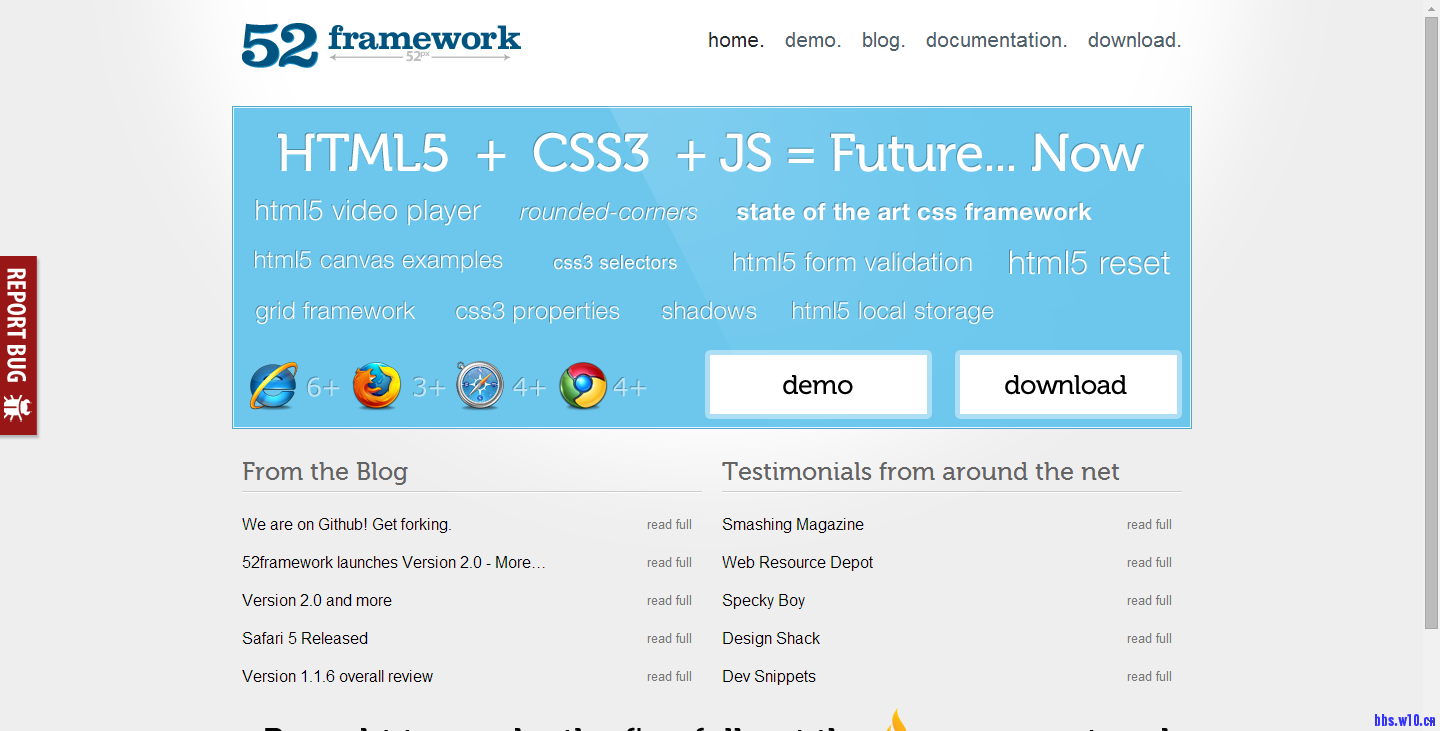Open the demo menu item
The height and width of the screenshot is (731, 1440).
[812, 41]
